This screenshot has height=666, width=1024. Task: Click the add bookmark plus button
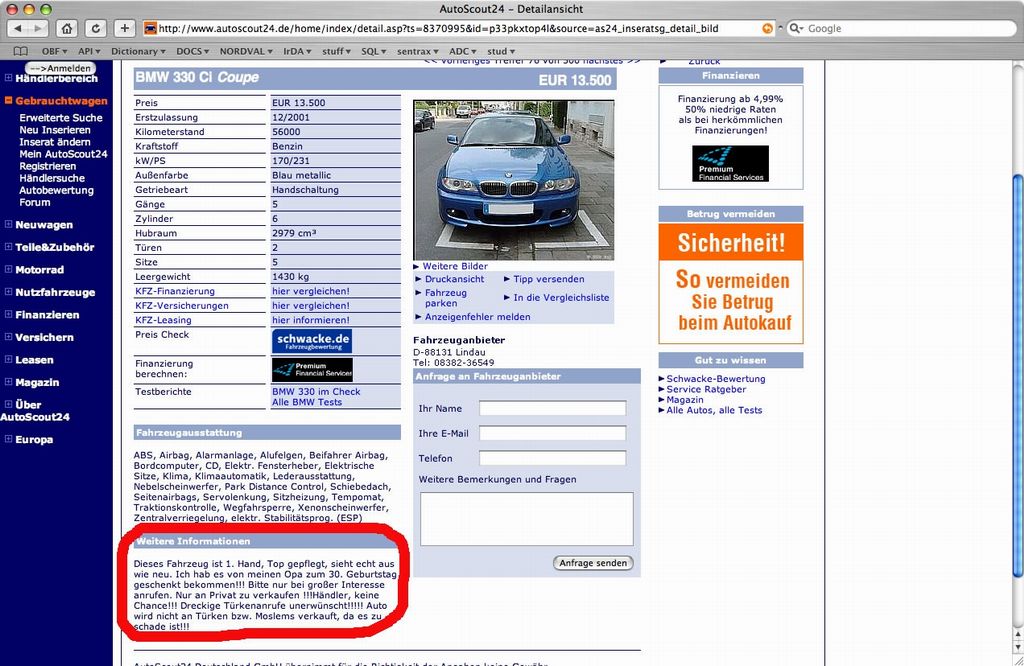pos(124,28)
